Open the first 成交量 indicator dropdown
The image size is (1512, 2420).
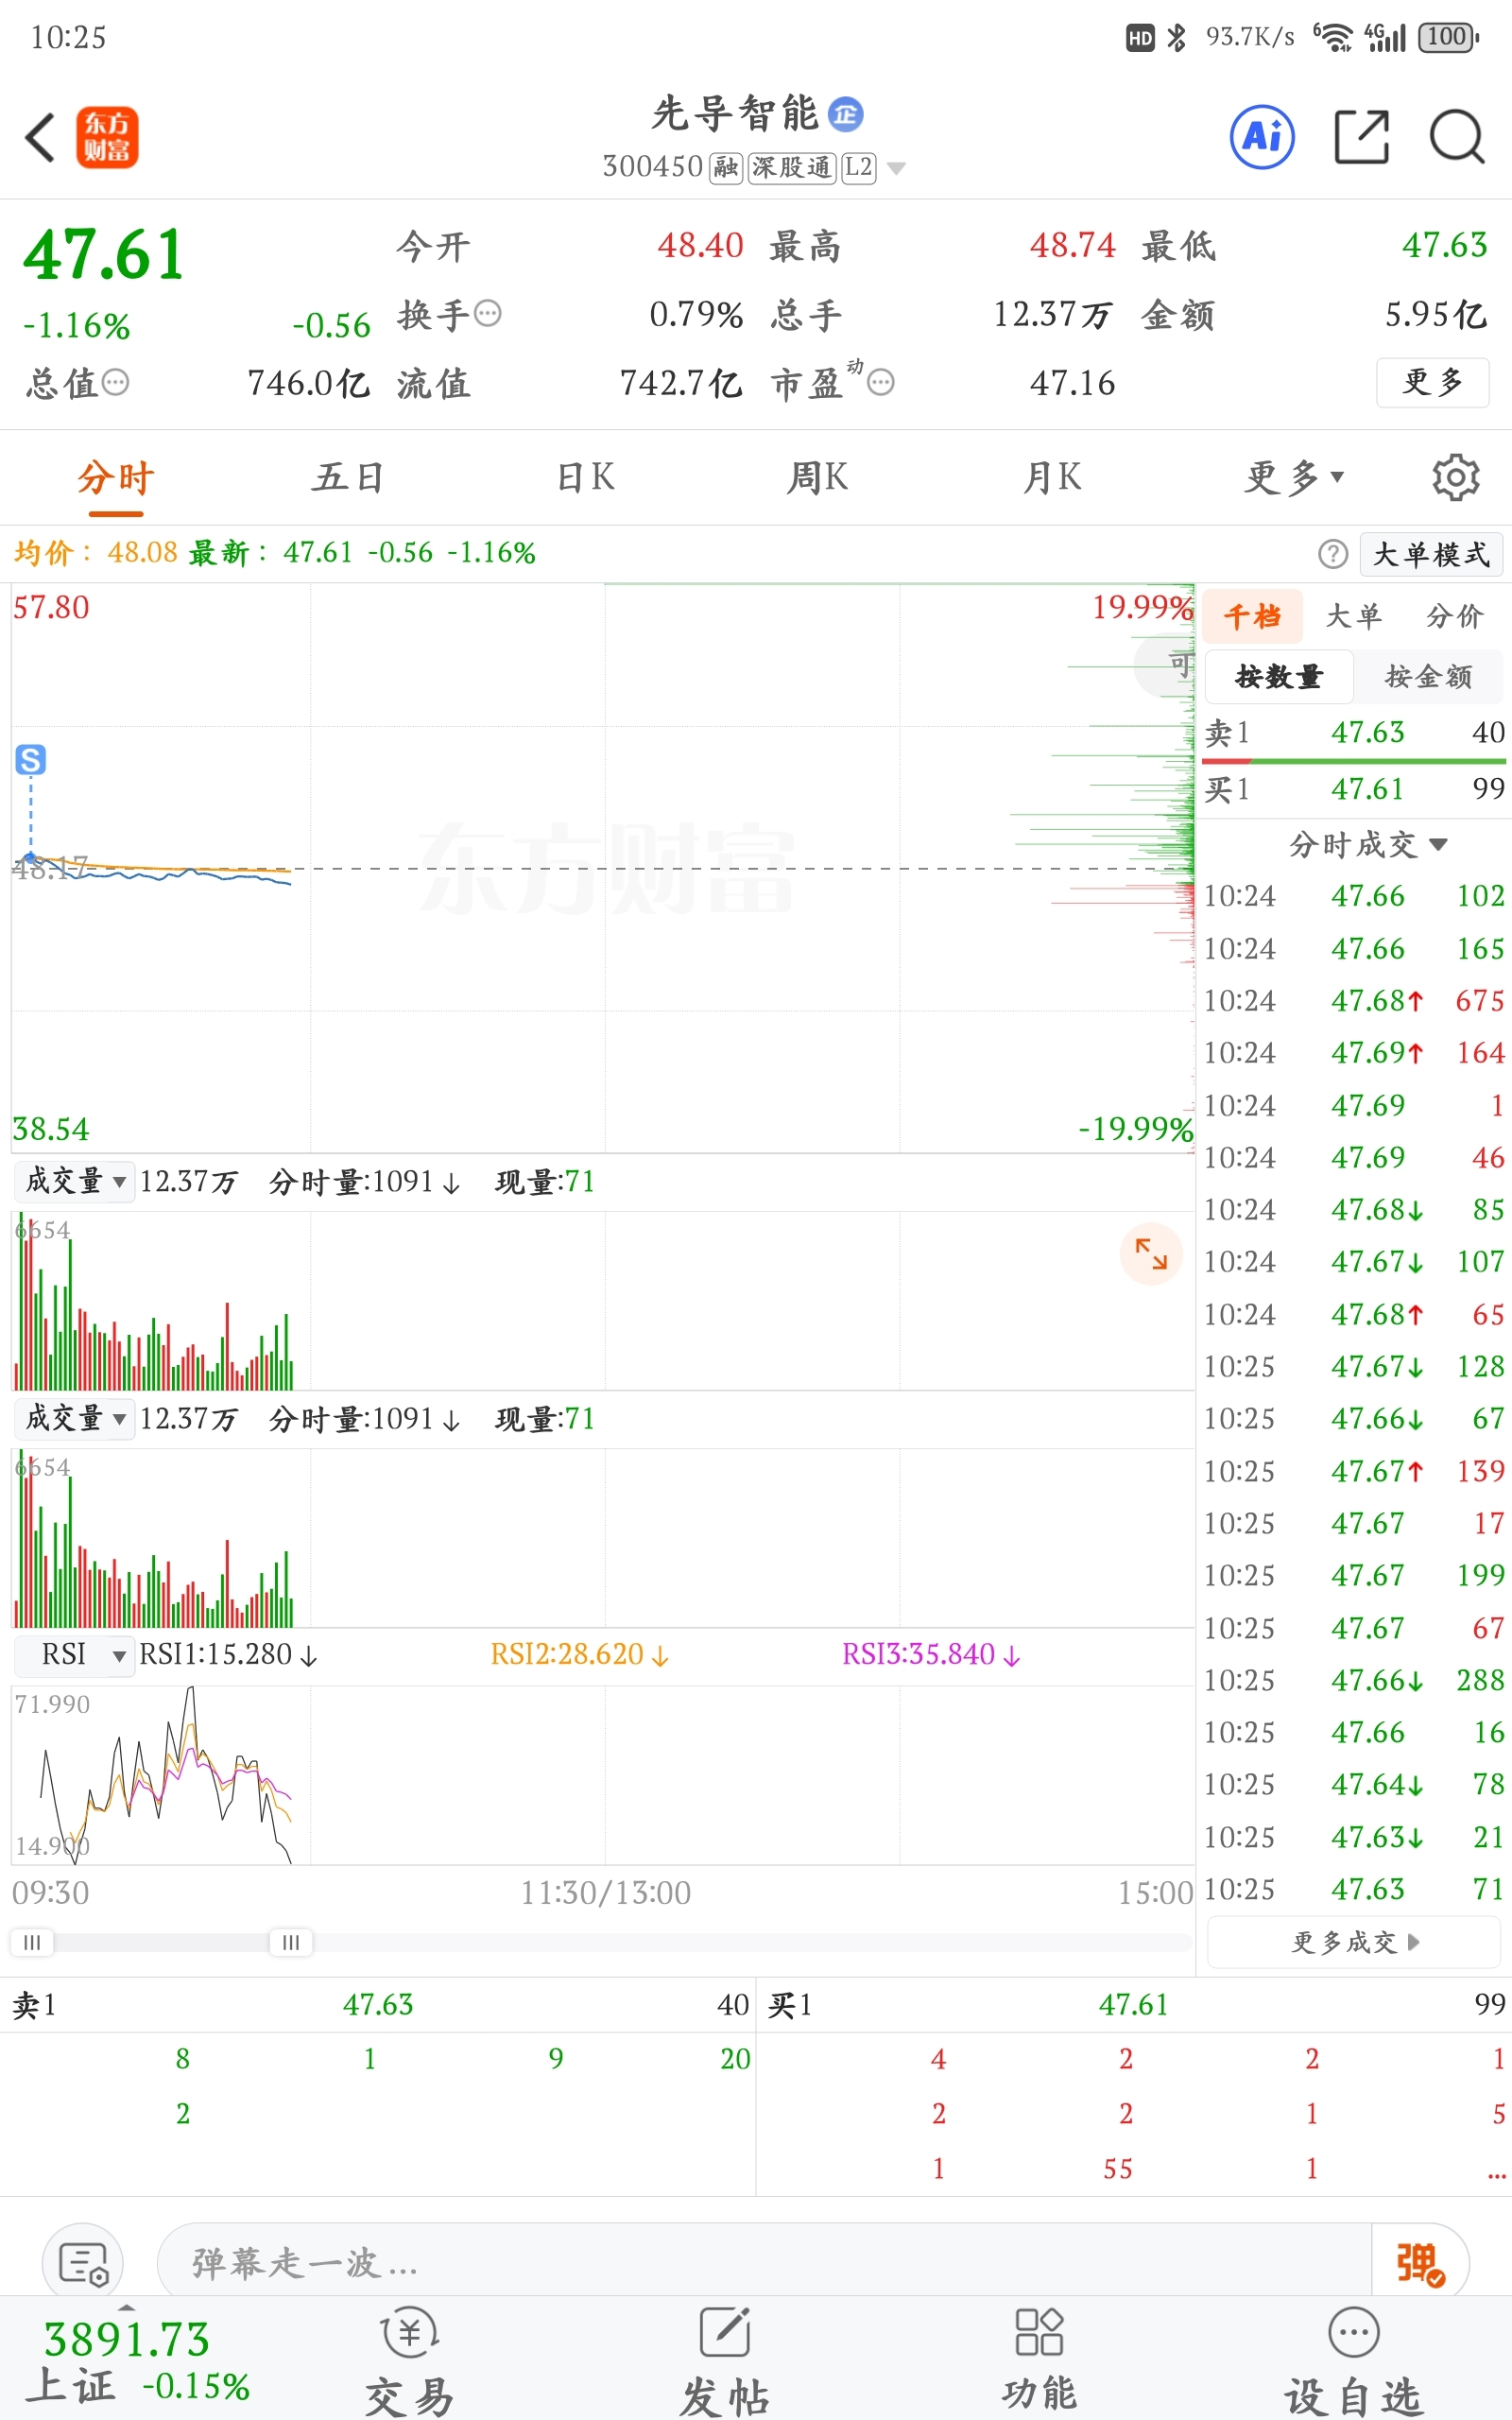(x=75, y=1181)
